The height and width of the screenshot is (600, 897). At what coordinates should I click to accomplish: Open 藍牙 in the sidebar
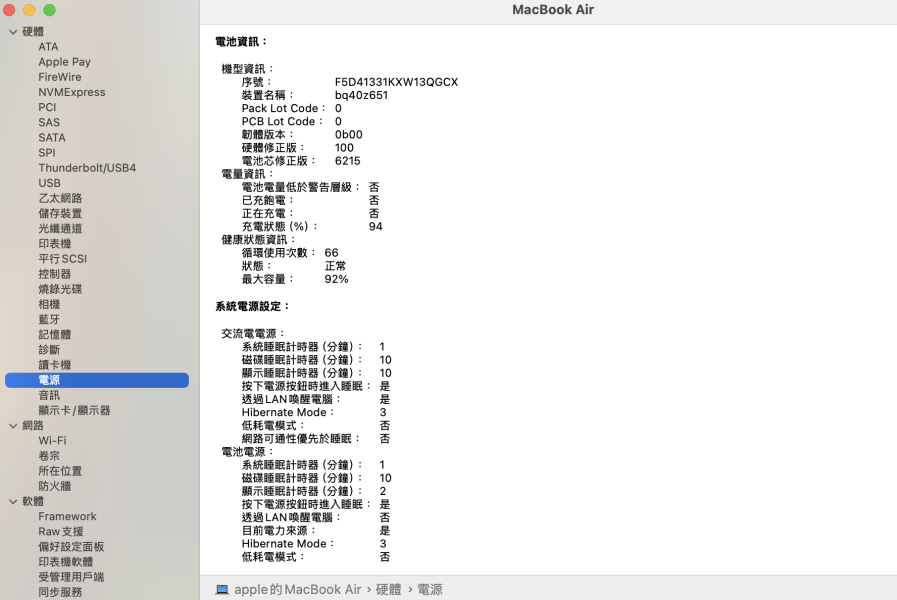(x=49, y=320)
